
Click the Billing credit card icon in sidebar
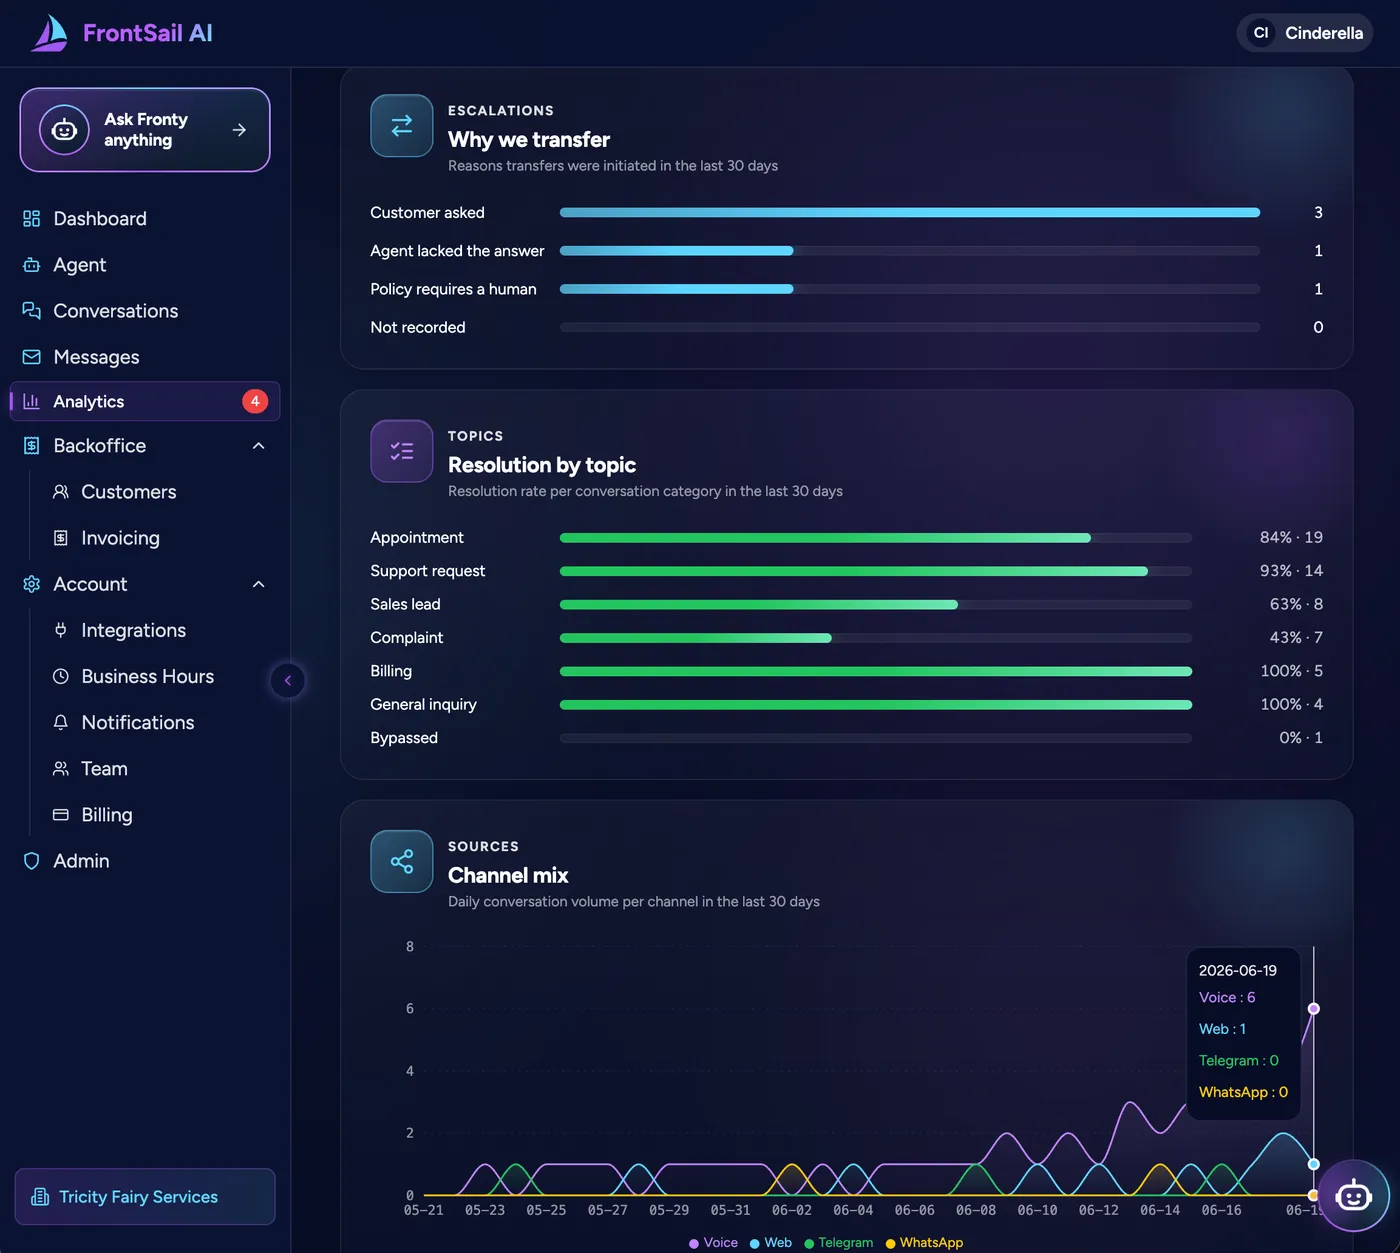coord(61,815)
